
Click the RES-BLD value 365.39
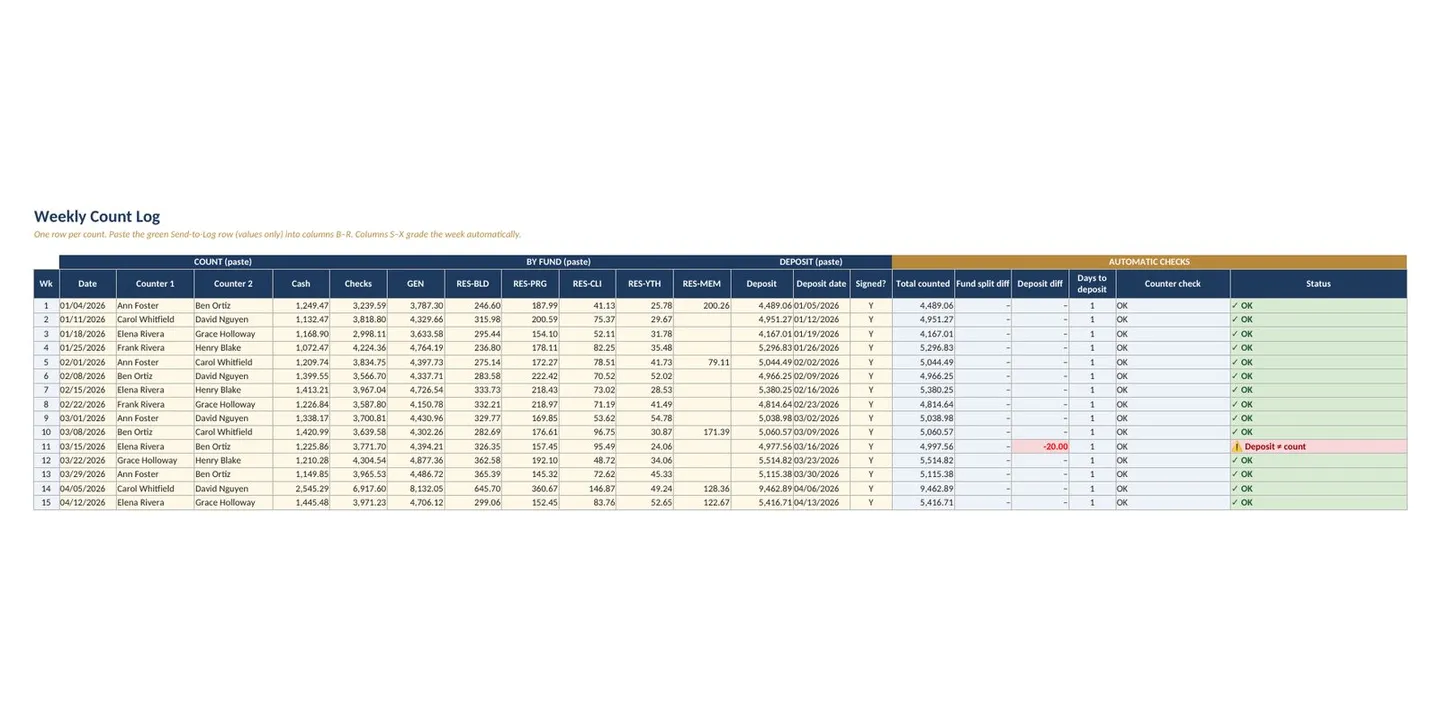tap(473, 475)
